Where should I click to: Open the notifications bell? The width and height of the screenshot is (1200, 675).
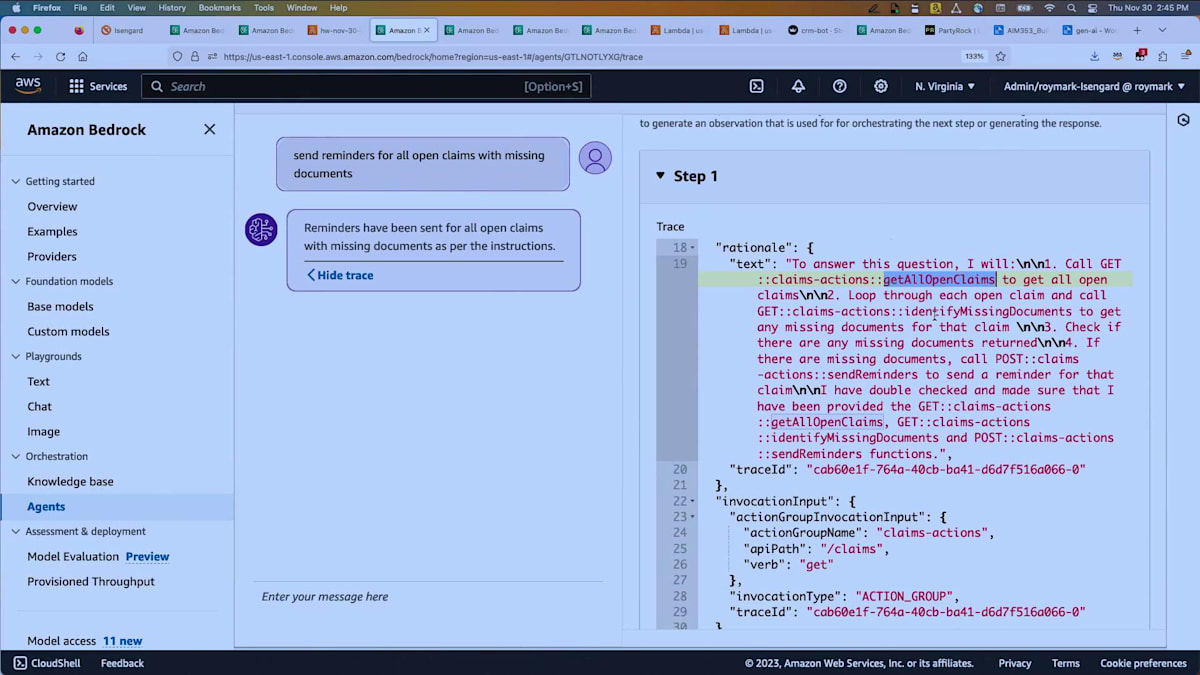(x=798, y=86)
